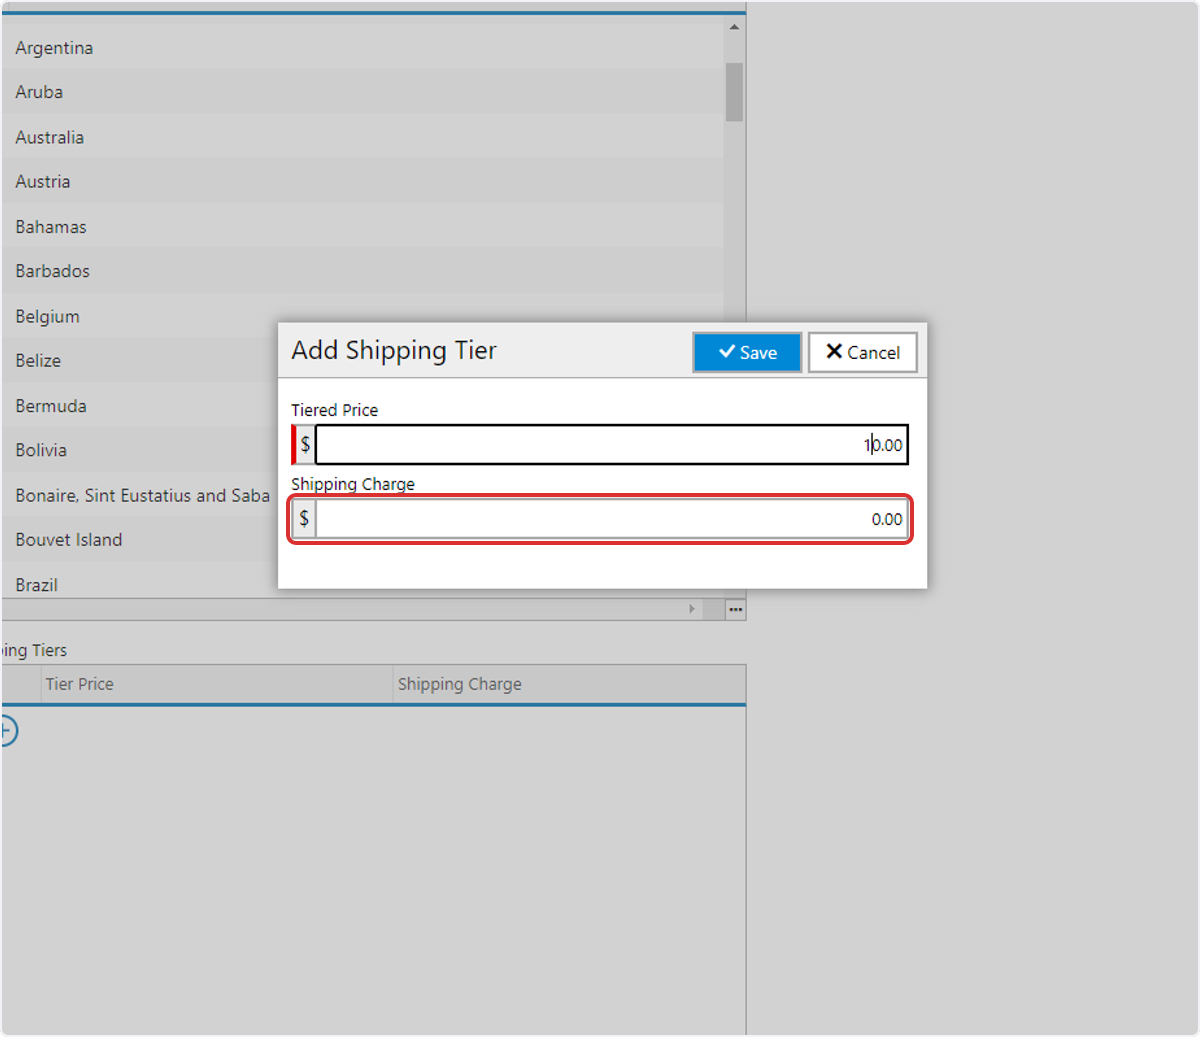The width and height of the screenshot is (1200, 1037).
Task: Cancel the Add Shipping Tier dialog
Action: (x=862, y=352)
